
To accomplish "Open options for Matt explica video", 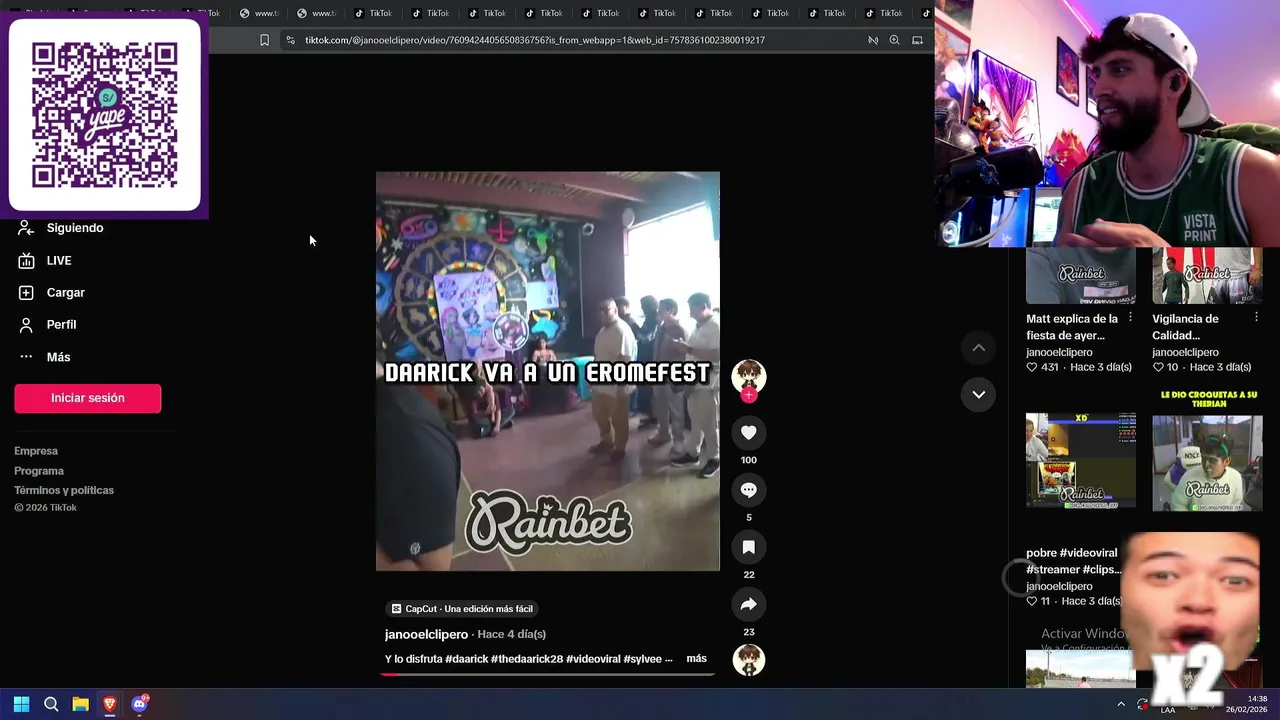I will point(1130,317).
